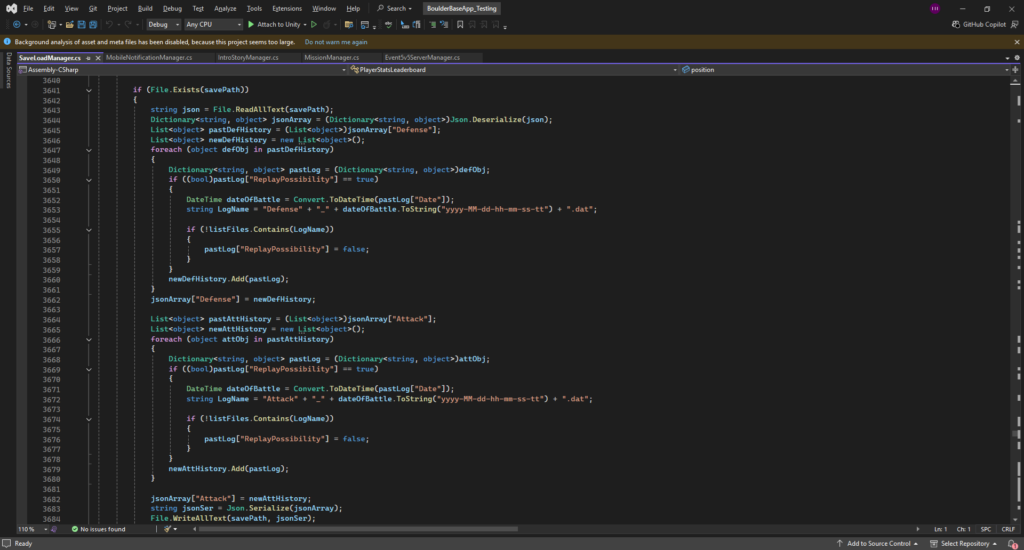Click the toggle bookmark icon
The height and width of the screenshot is (550, 1024).
[460, 25]
